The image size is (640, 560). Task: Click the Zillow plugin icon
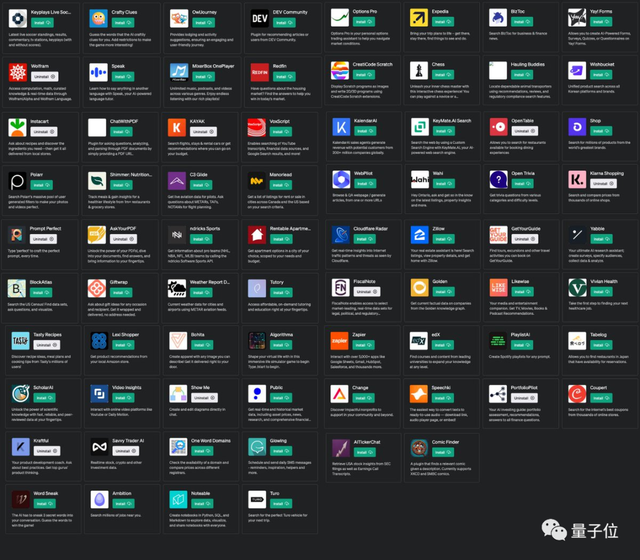(420, 235)
